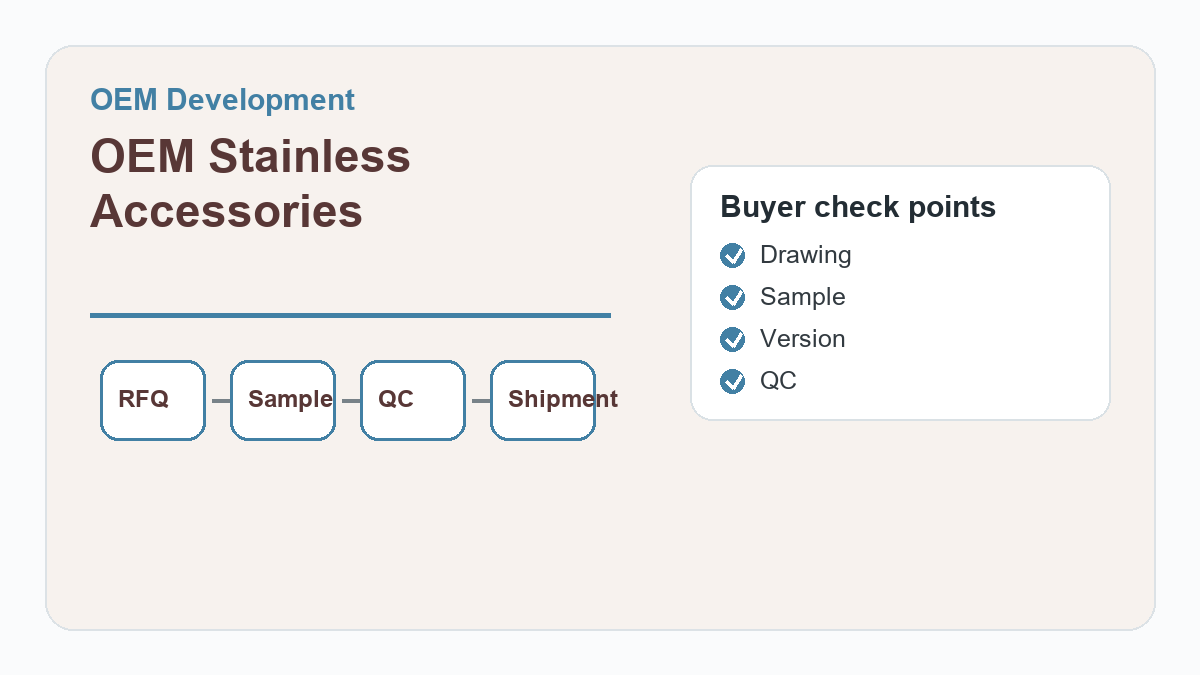Click the Sample label in Buyer check points
1200x675 pixels.
tap(803, 297)
